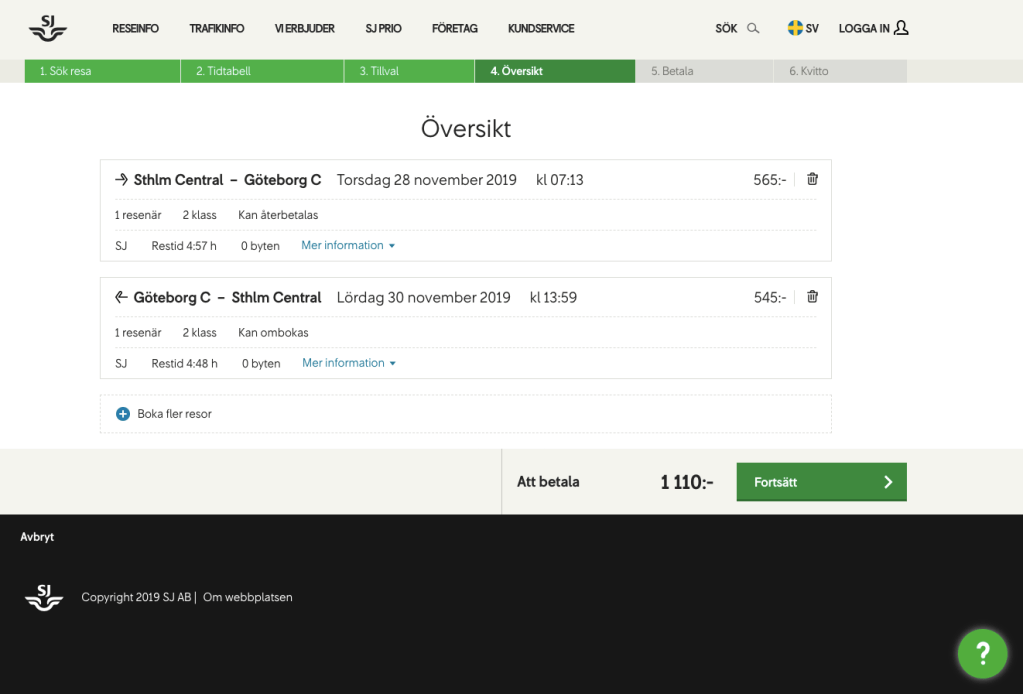Click the search magnifier icon
1023x694 pixels.
pyautogui.click(x=753, y=29)
